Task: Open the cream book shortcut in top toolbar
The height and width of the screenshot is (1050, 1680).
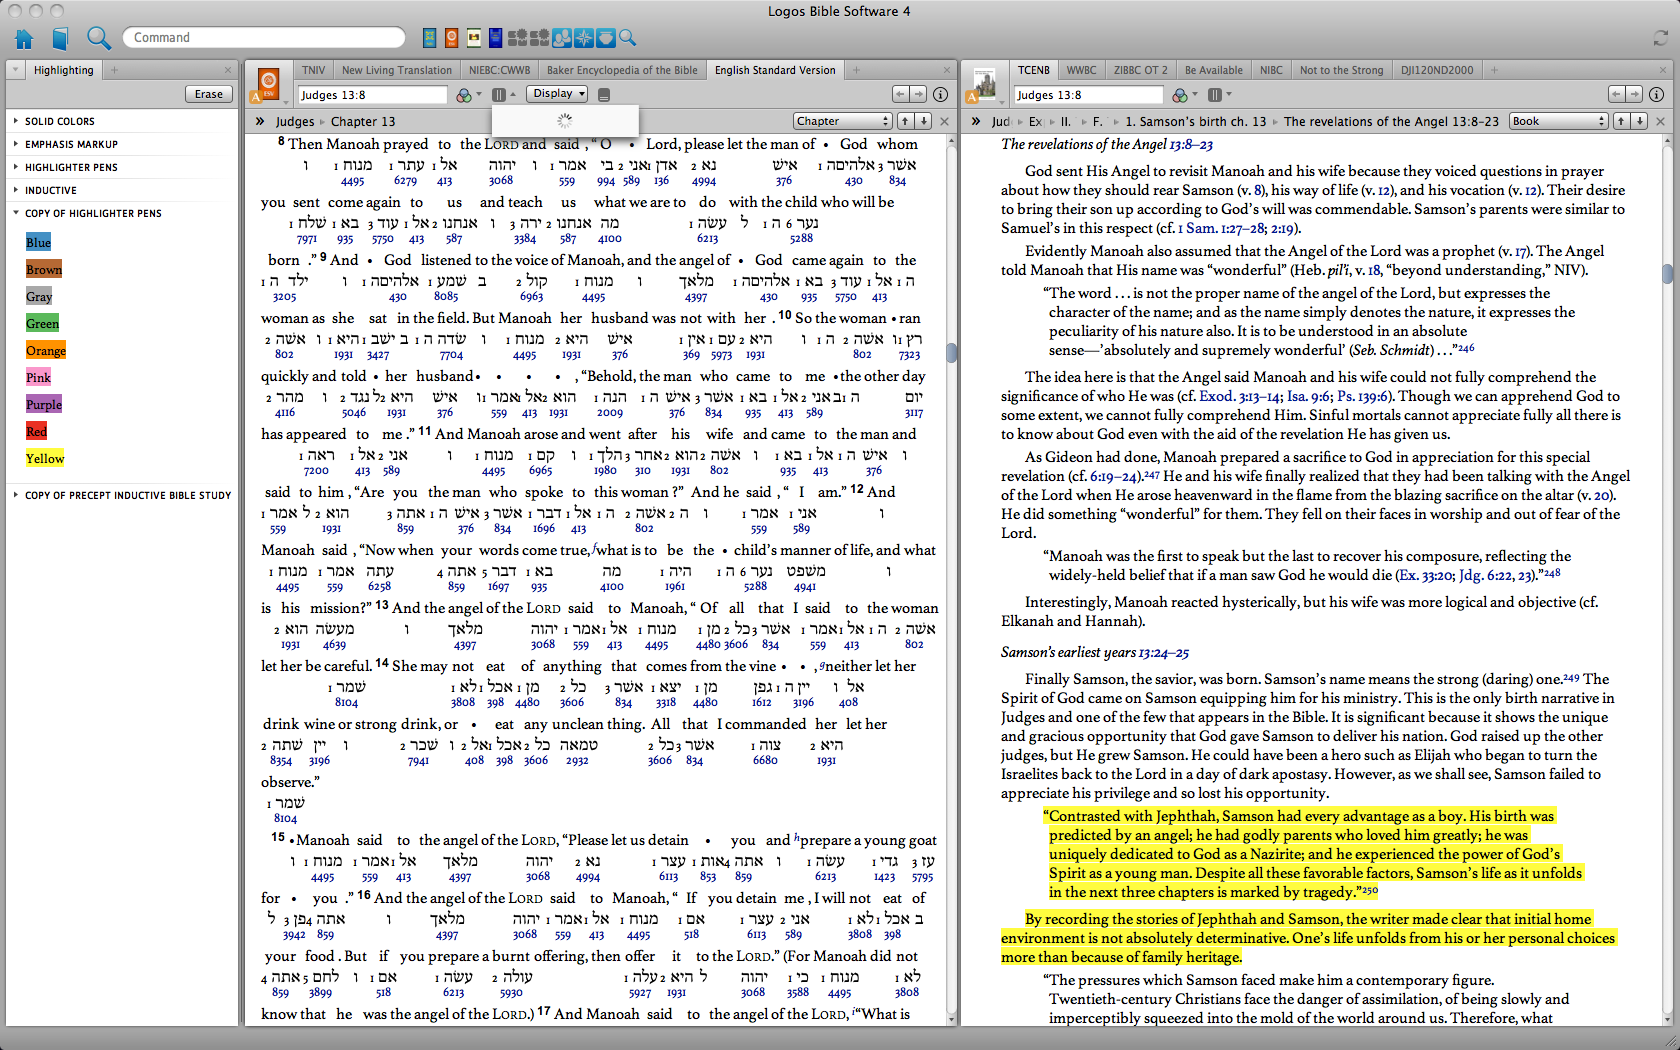Action: [474, 38]
